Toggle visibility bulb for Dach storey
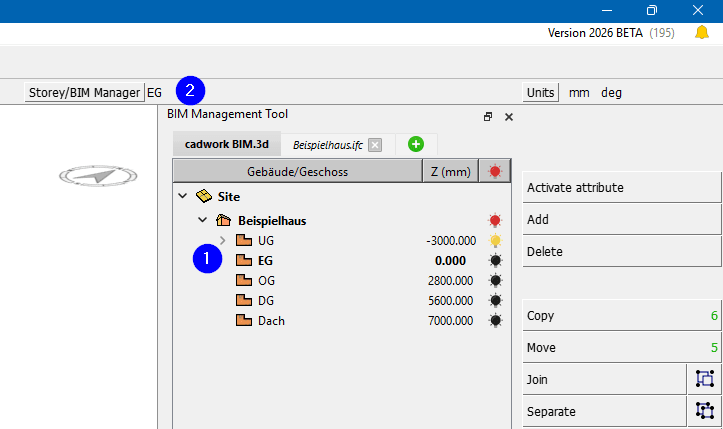723x429 pixels. [494, 321]
